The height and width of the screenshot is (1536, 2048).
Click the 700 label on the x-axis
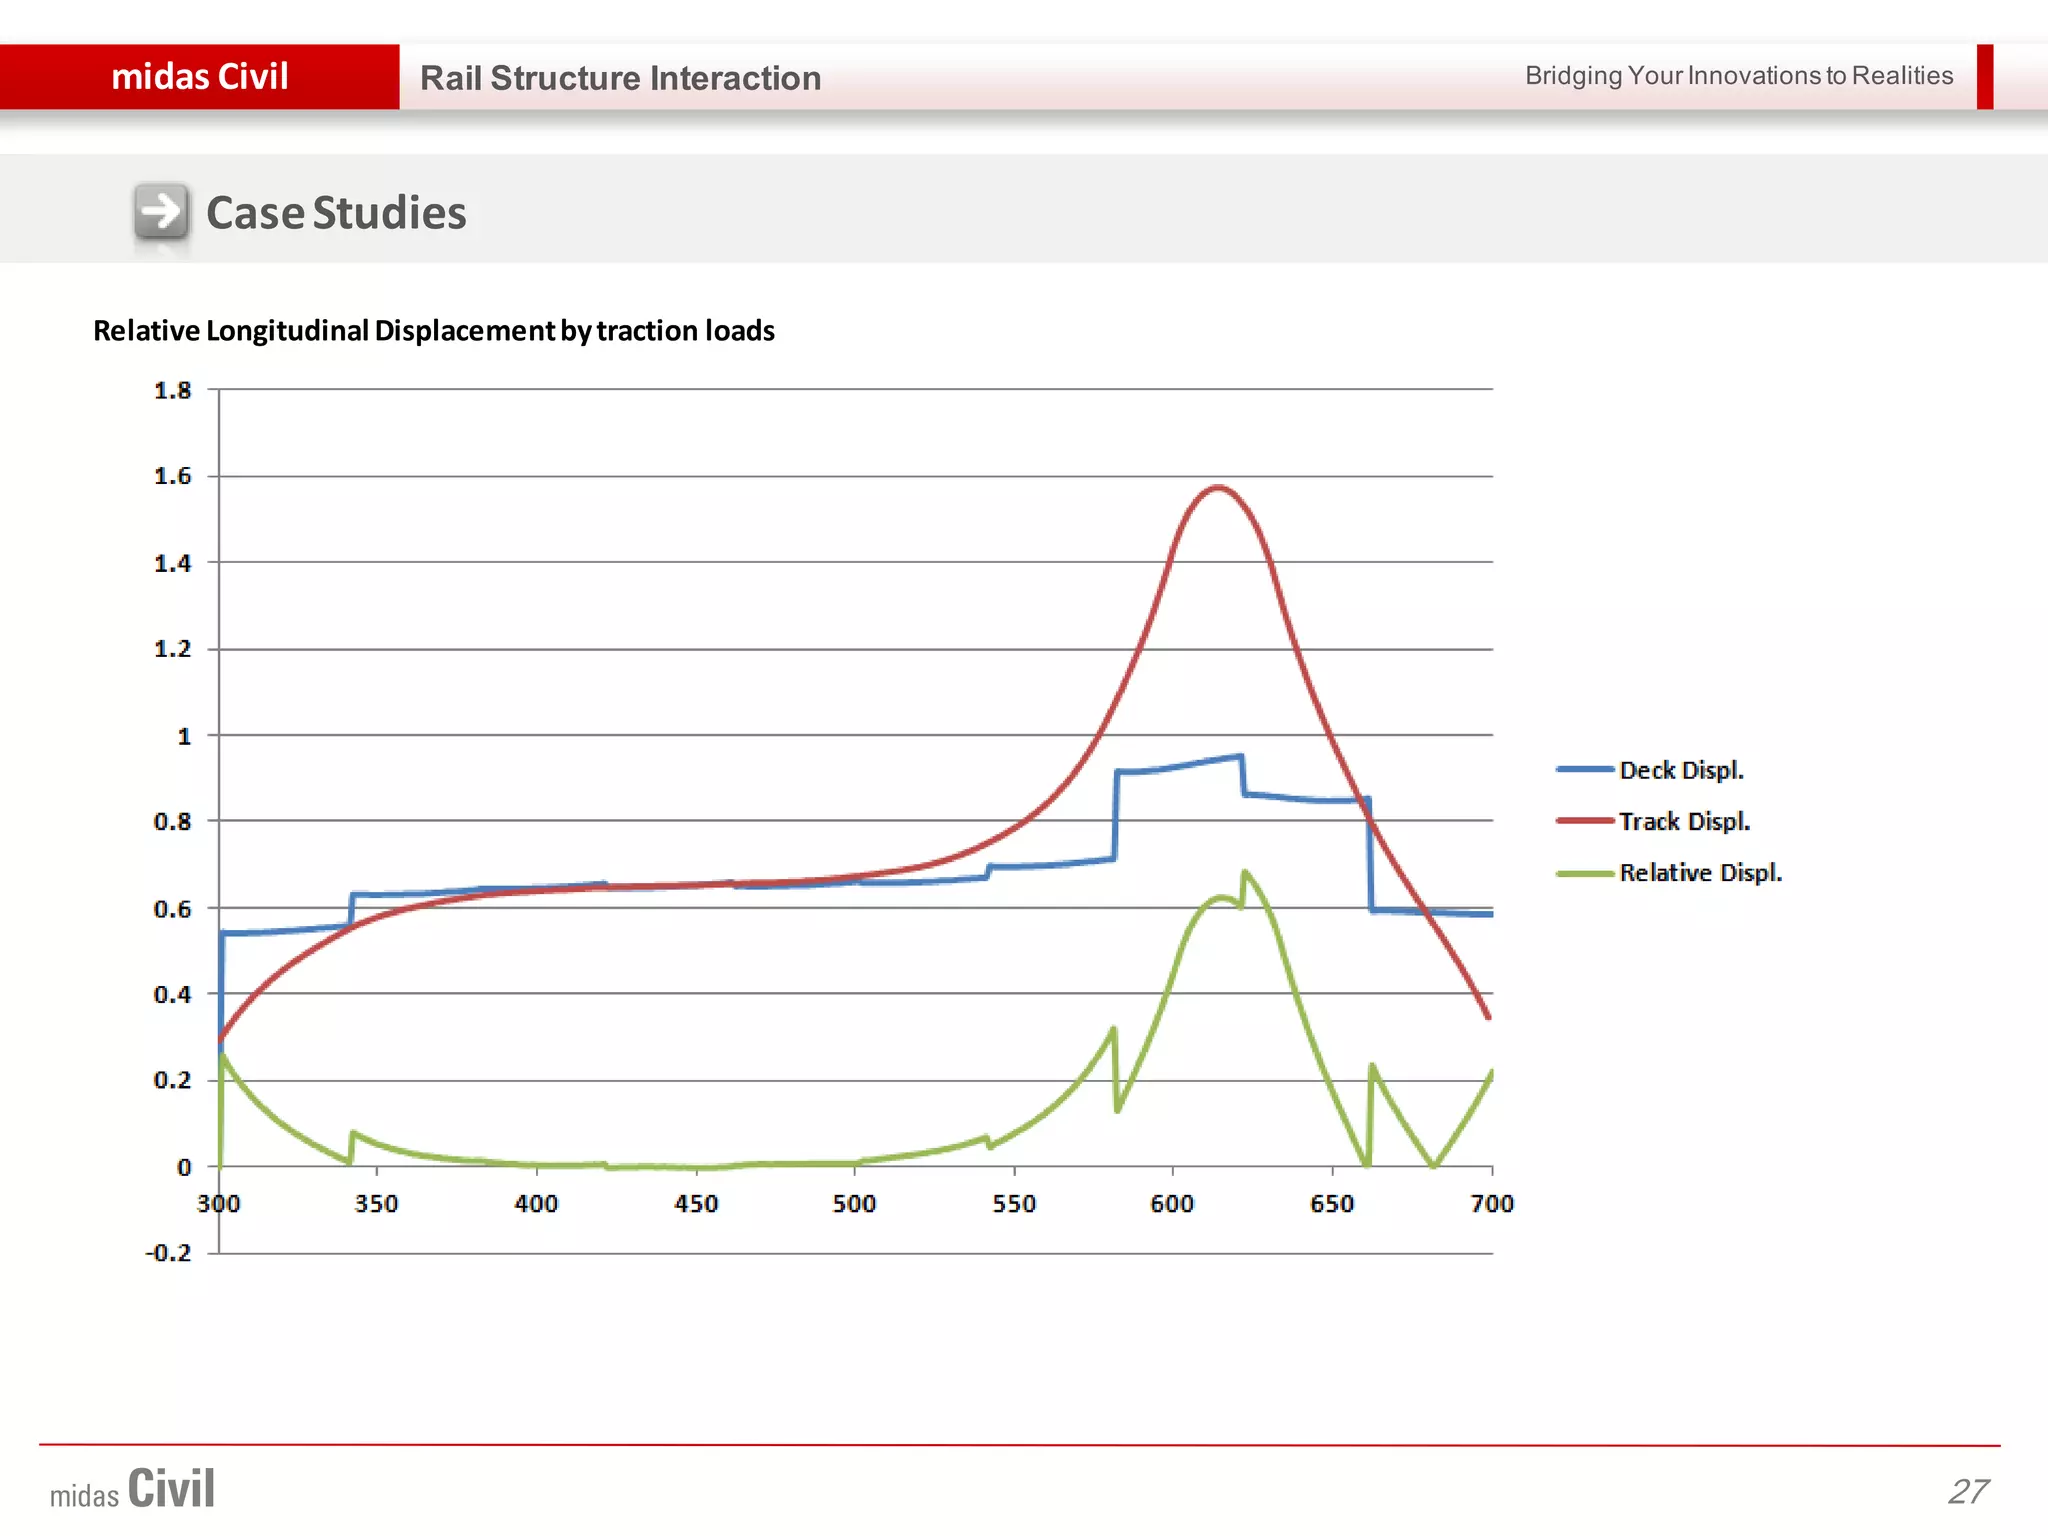tap(1491, 1204)
